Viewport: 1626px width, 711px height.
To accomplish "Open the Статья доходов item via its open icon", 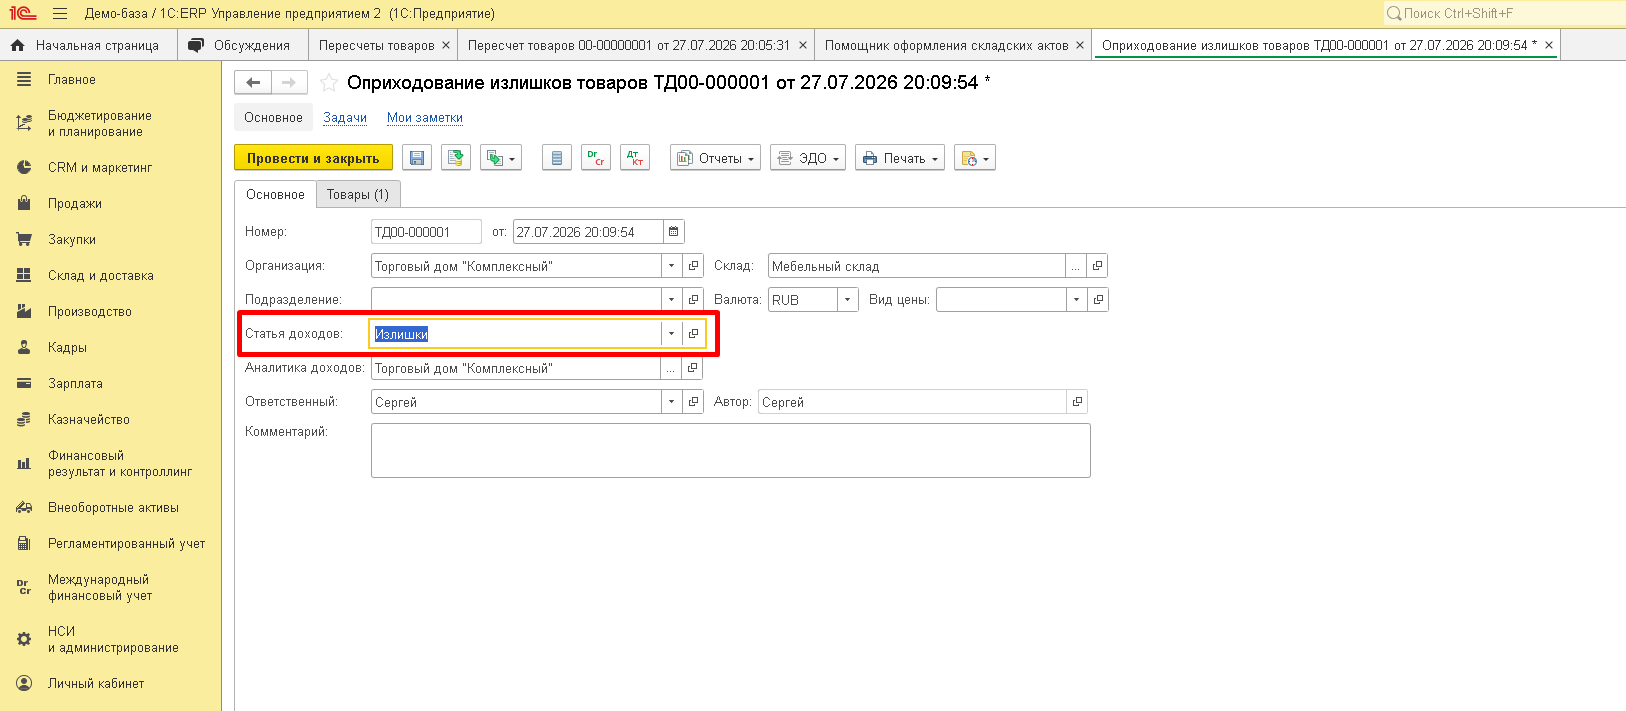I will pyautogui.click(x=693, y=334).
